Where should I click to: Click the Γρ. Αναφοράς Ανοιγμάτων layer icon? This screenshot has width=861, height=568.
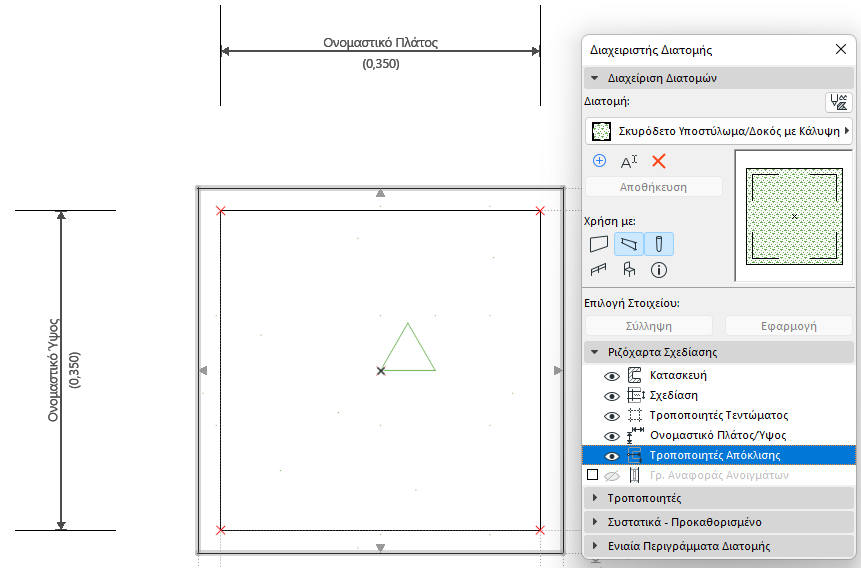(x=634, y=475)
